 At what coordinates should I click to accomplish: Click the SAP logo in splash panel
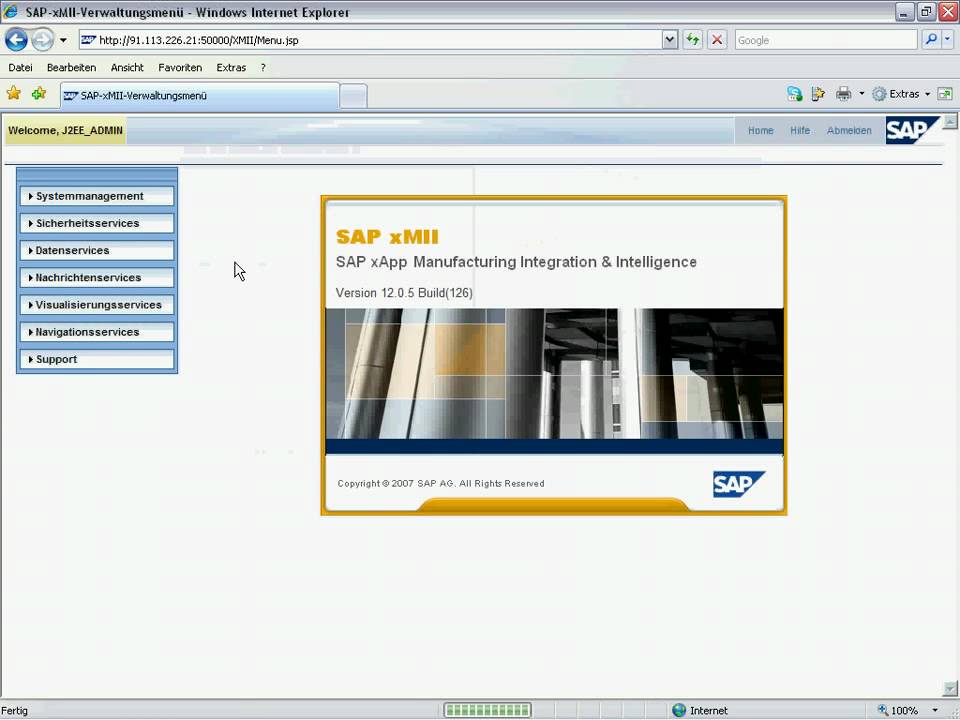coord(739,484)
